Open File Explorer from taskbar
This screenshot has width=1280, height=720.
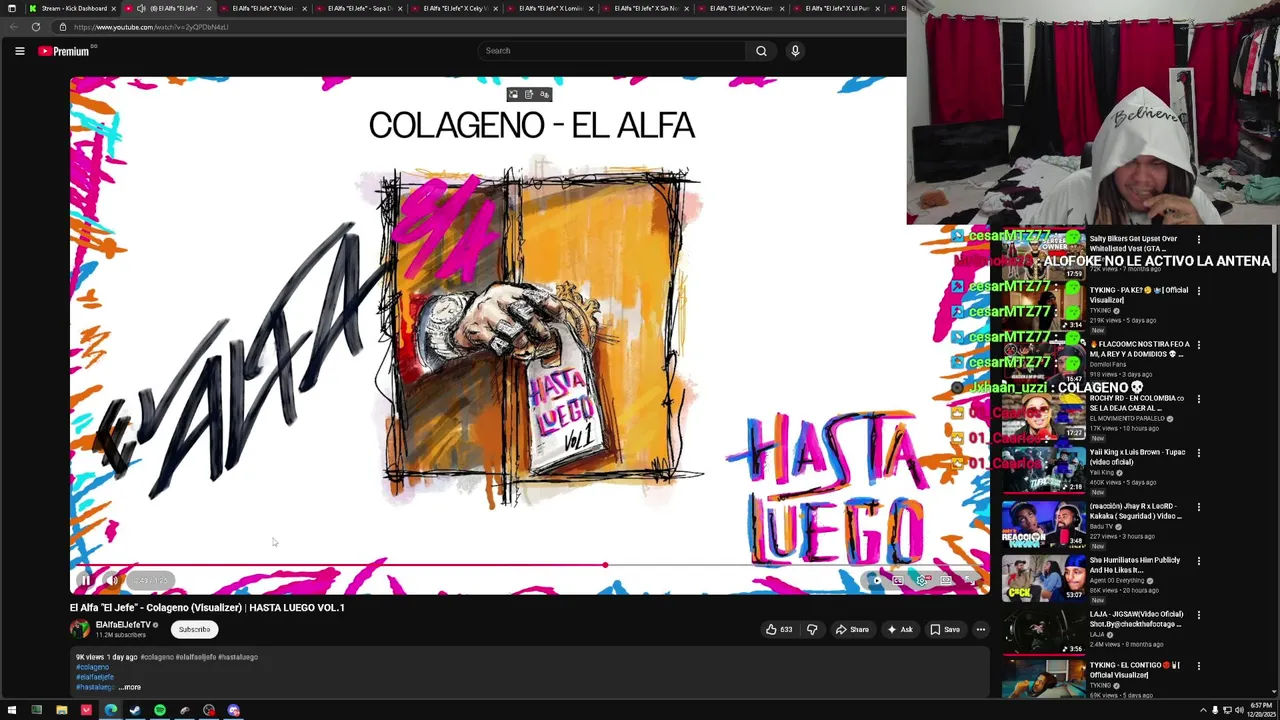pyautogui.click(x=61, y=711)
